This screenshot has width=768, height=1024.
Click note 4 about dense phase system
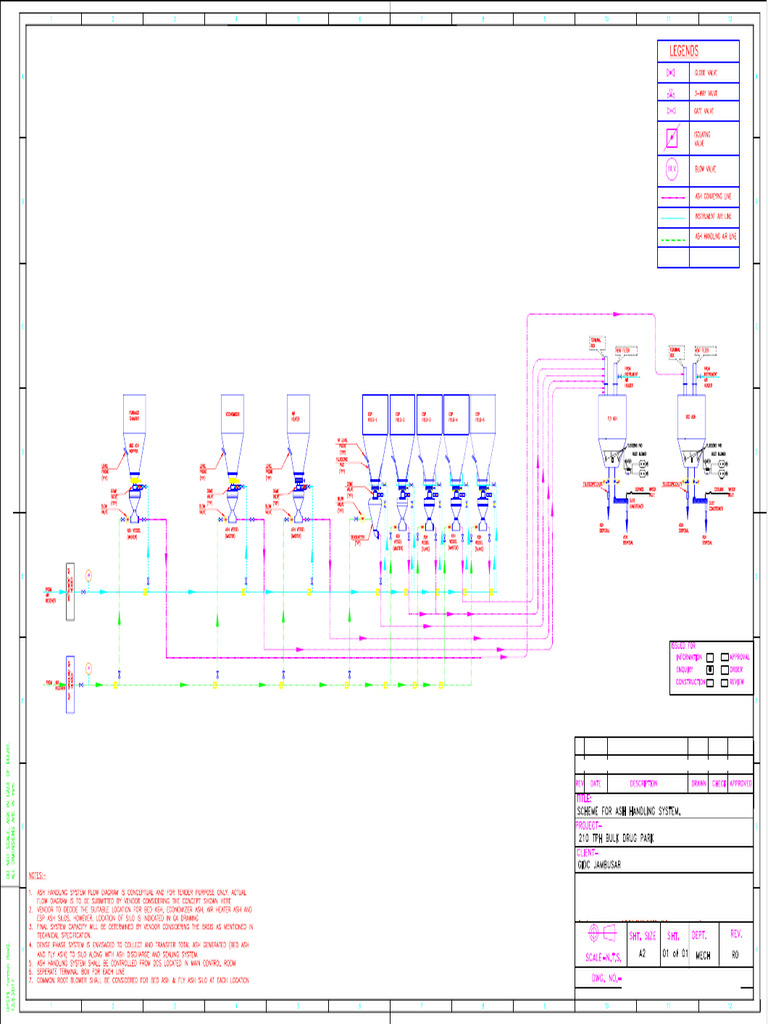[x=138, y=949]
